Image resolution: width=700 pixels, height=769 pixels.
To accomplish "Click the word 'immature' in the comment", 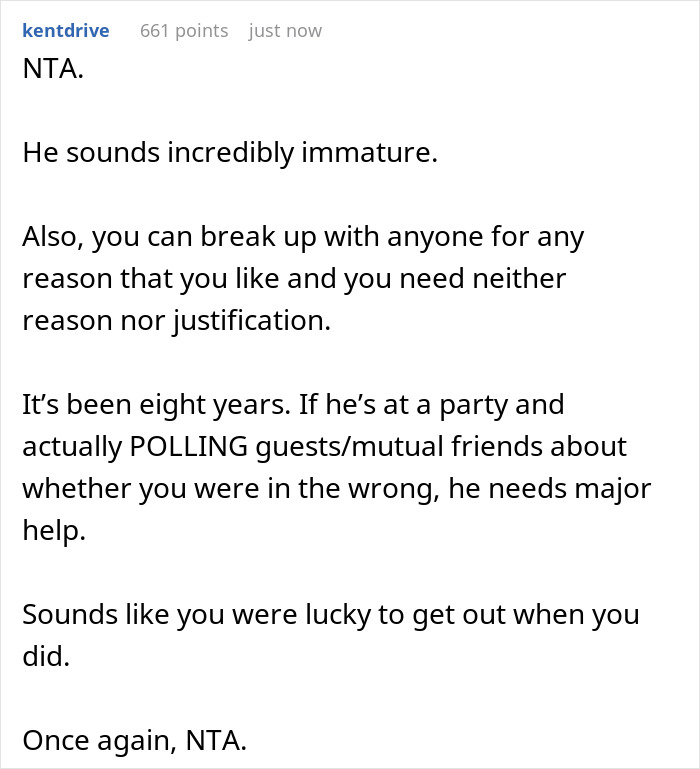I will [369, 153].
